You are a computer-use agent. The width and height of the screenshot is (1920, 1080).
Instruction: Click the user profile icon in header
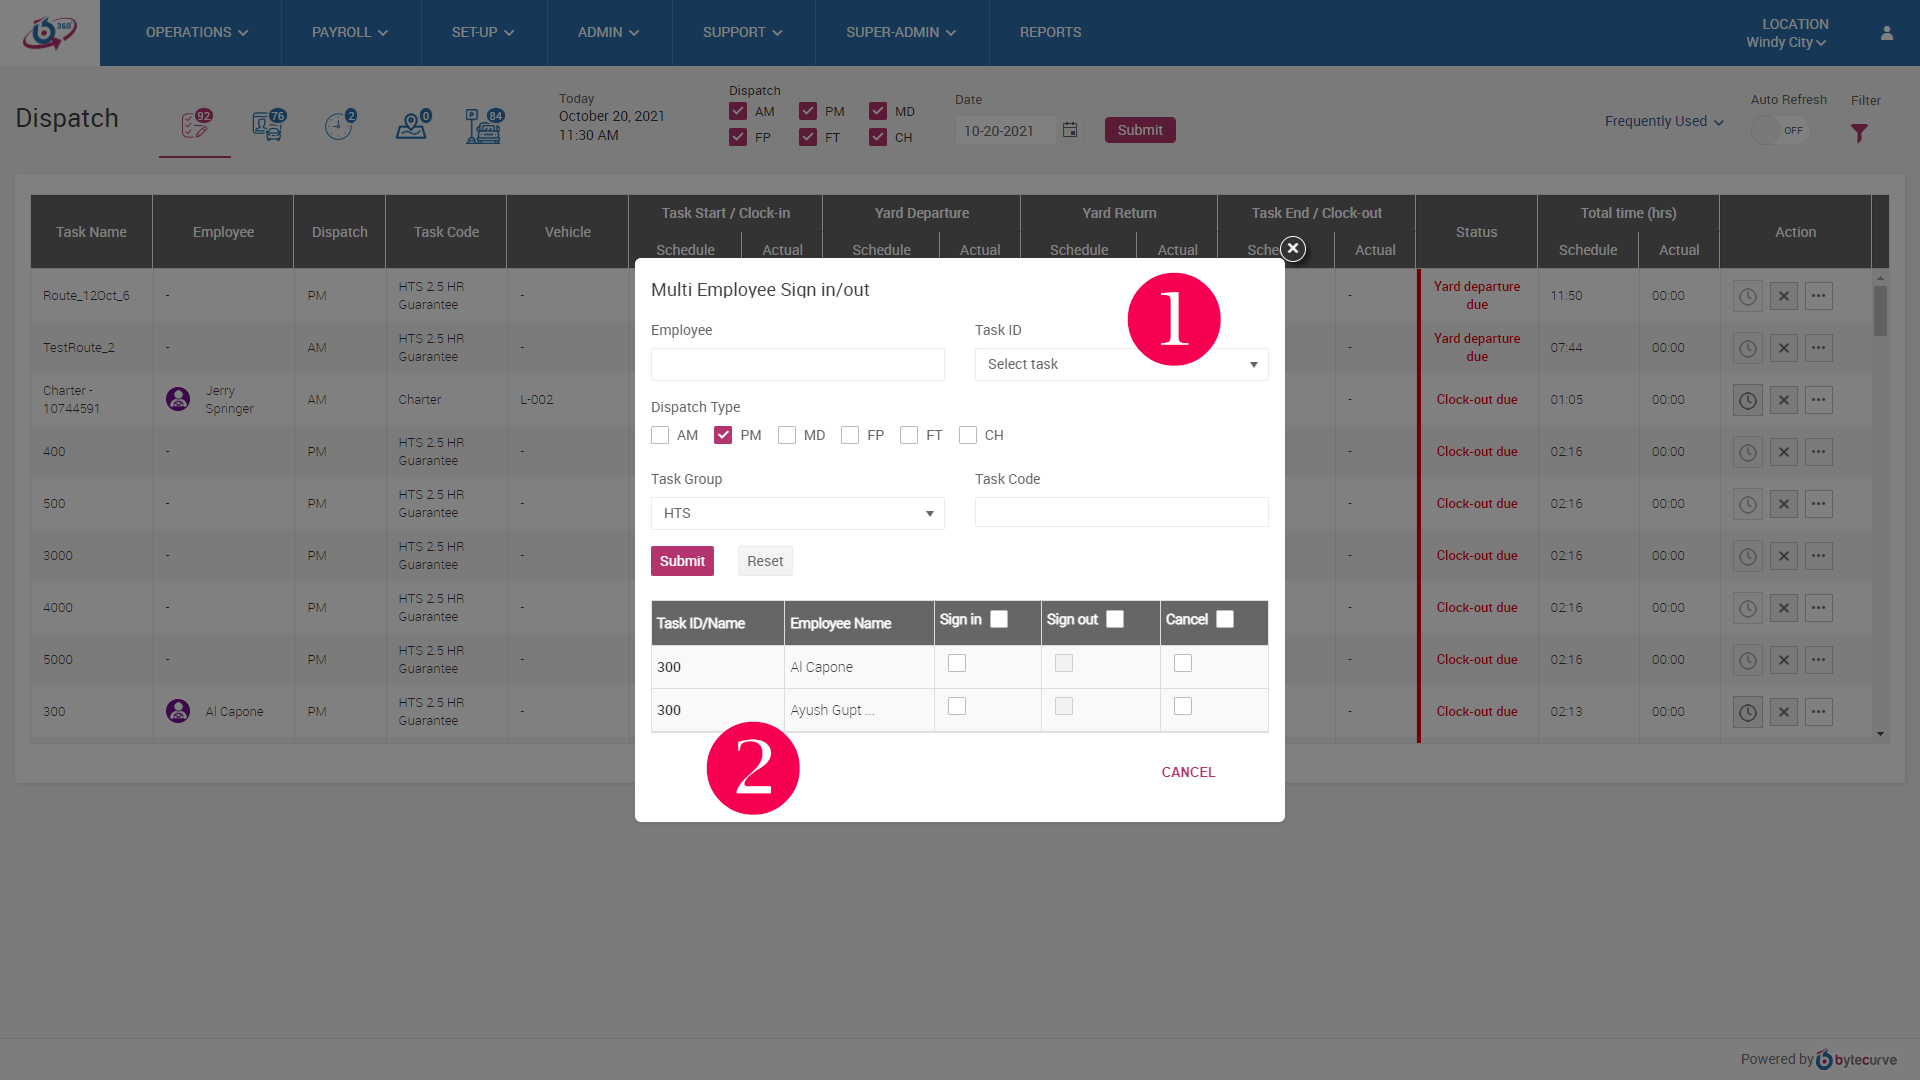[1887, 33]
